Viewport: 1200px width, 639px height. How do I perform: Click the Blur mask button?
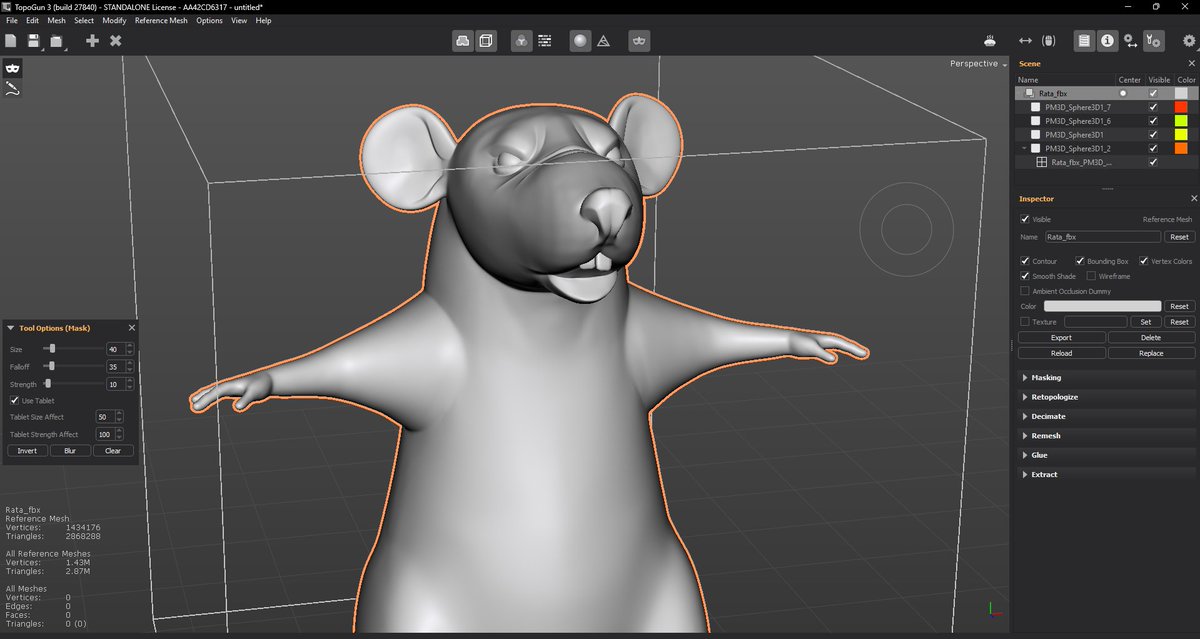(x=70, y=450)
